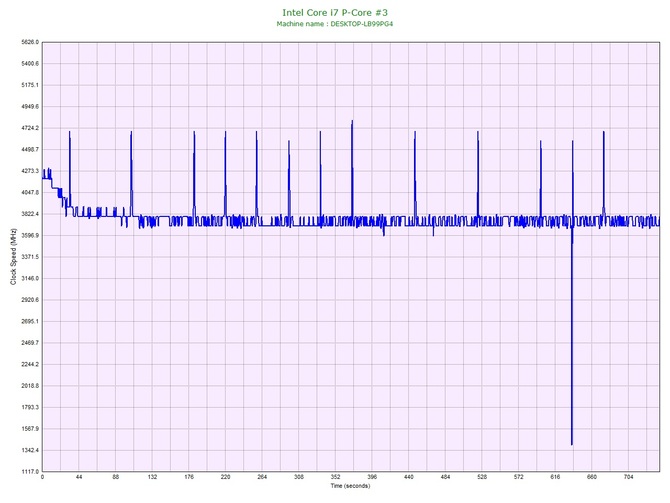670x503 pixels.
Task: Click the 0 tick on the time axis
Action: pyautogui.click(x=42, y=478)
